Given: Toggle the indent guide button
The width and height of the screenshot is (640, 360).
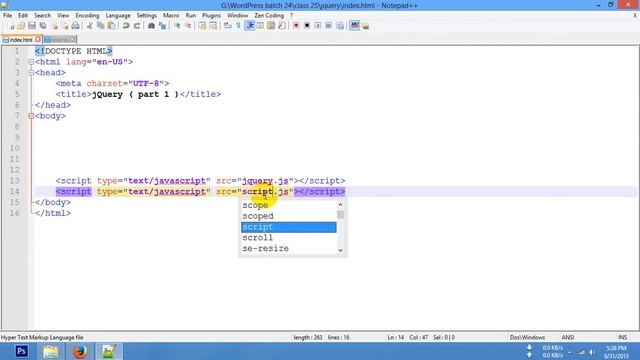Looking at the screenshot, I should (250, 26).
